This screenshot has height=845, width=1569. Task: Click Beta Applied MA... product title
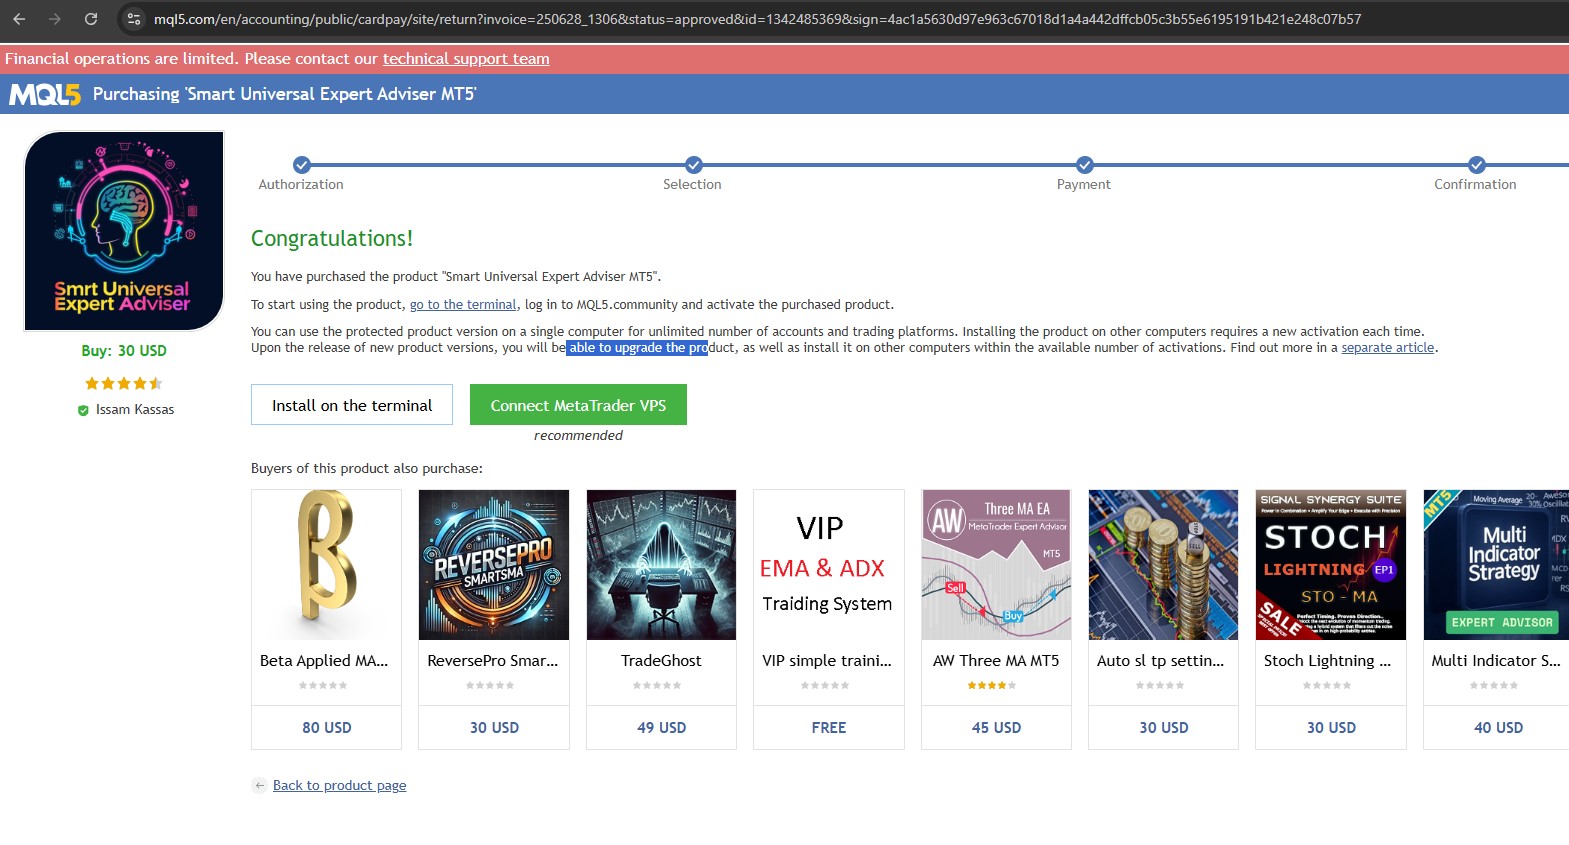pos(324,661)
